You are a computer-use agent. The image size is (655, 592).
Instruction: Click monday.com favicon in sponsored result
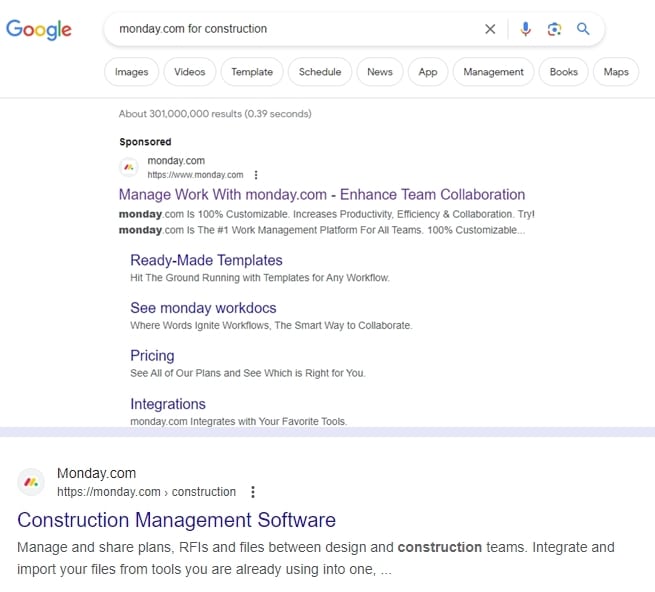[129, 167]
